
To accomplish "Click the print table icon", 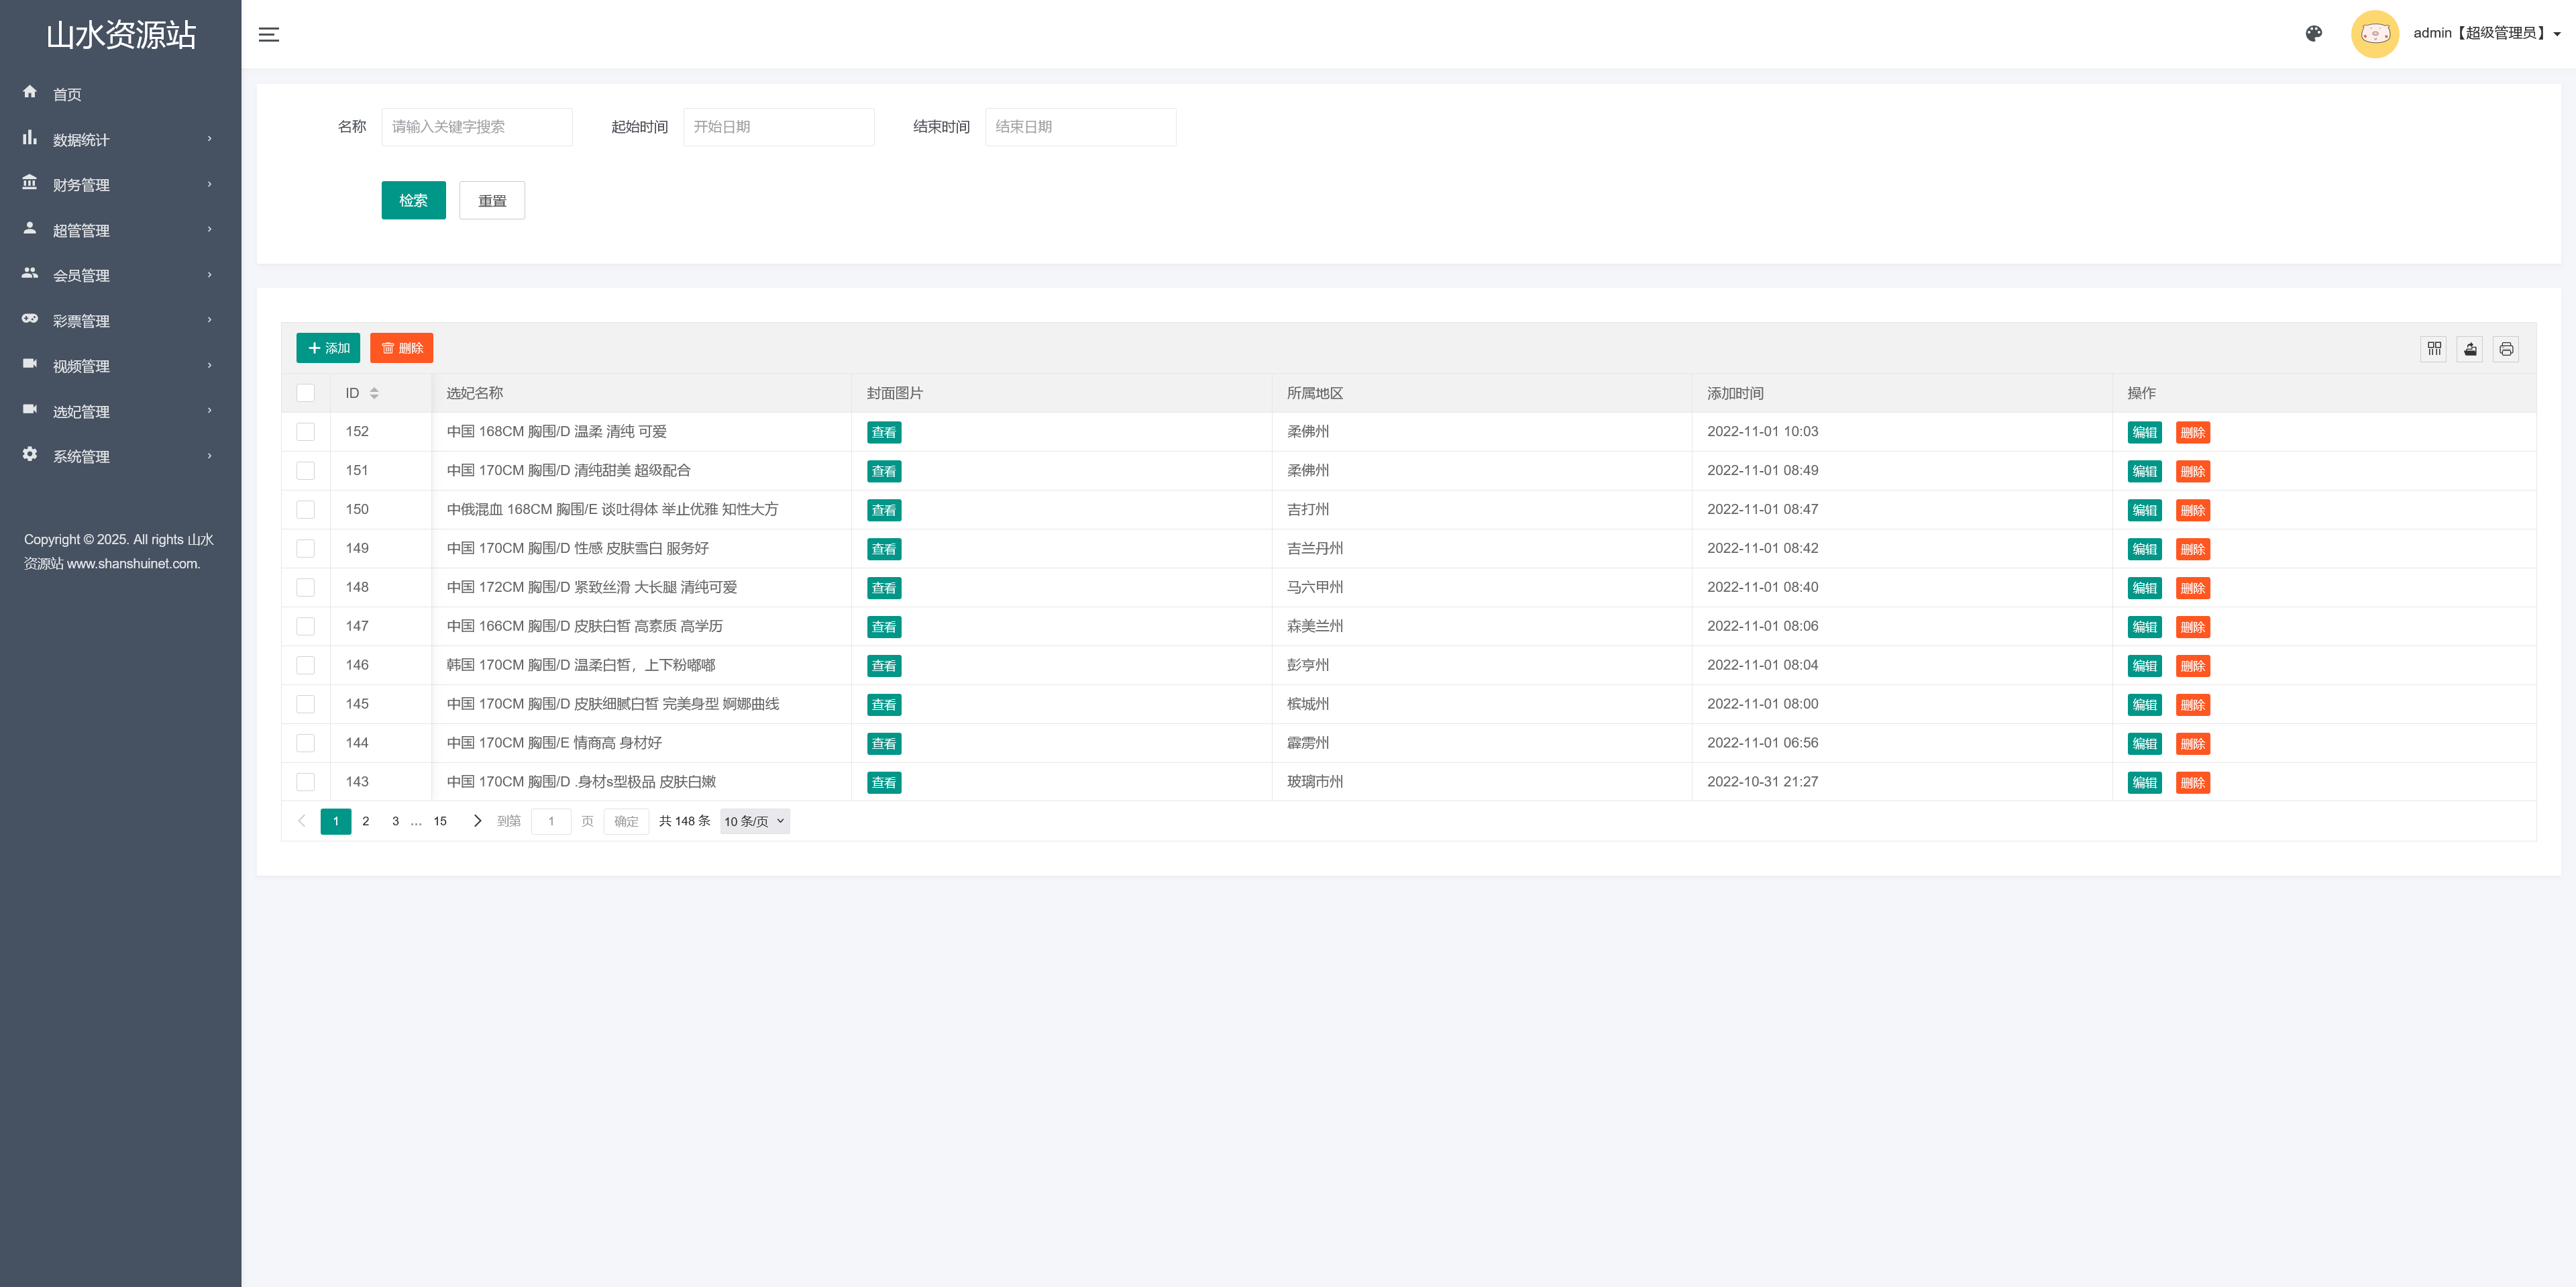I will point(2505,348).
